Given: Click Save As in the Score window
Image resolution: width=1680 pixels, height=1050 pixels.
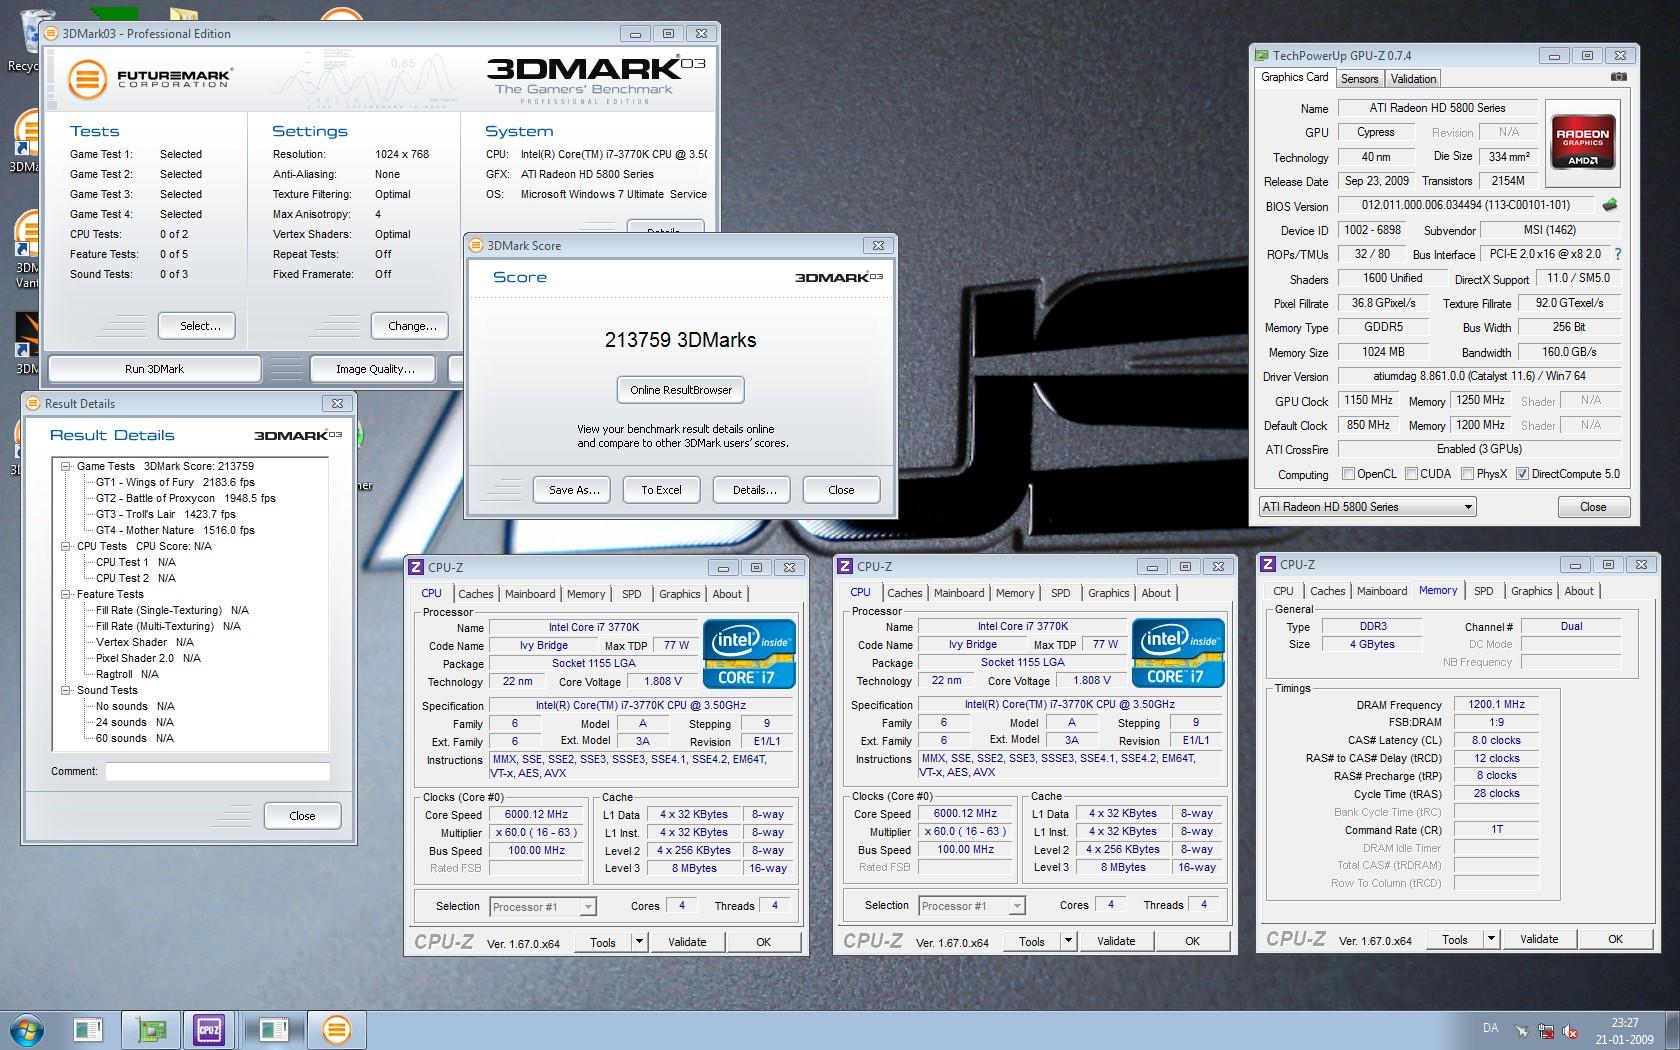Looking at the screenshot, I should [x=574, y=490].
